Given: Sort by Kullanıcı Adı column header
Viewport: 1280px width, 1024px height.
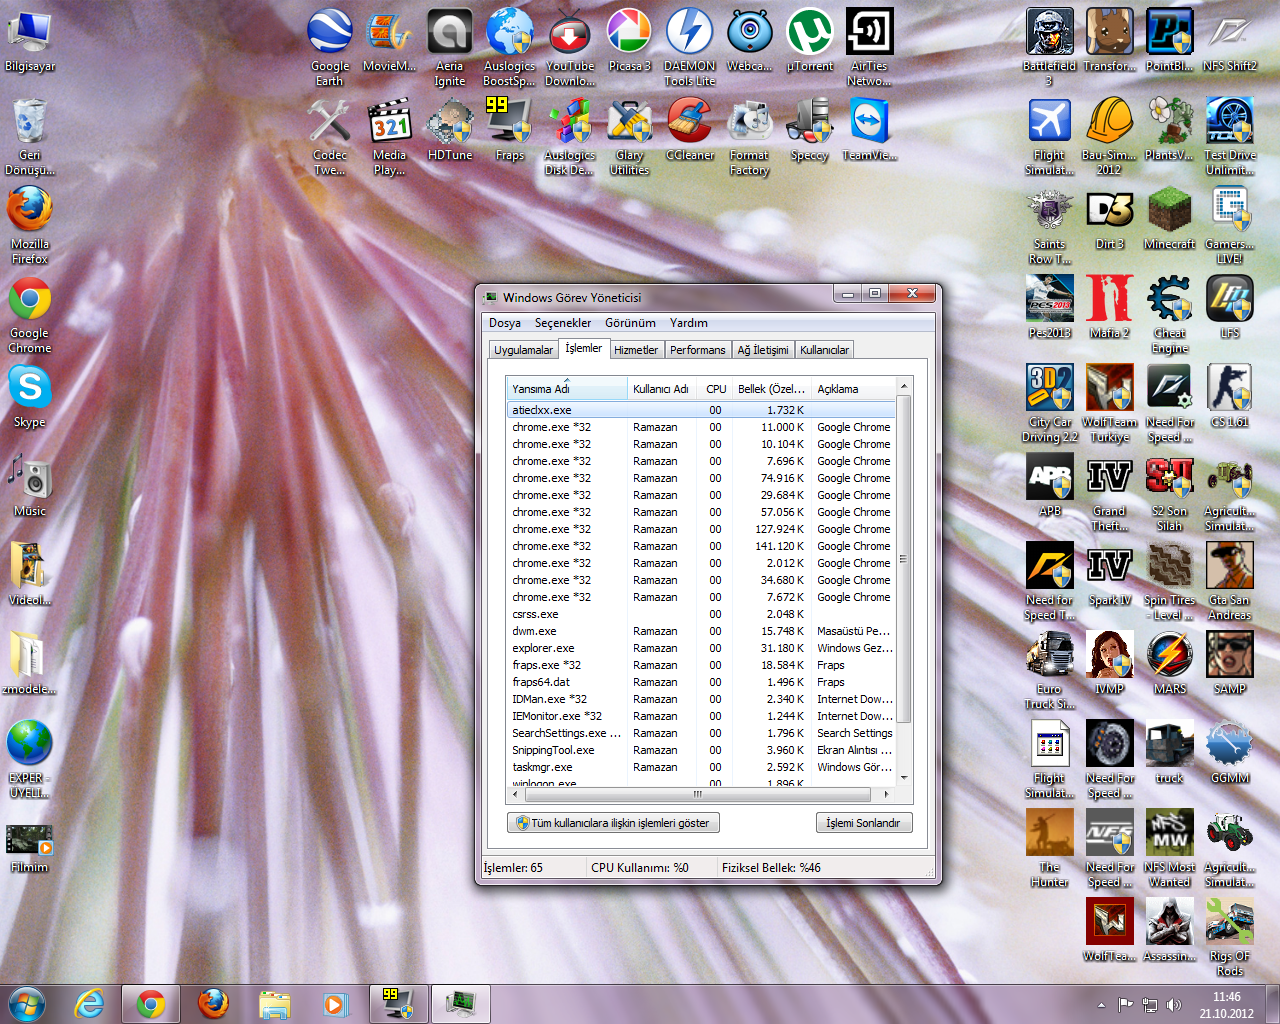Looking at the screenshot, I should click(x=662, y=389).
